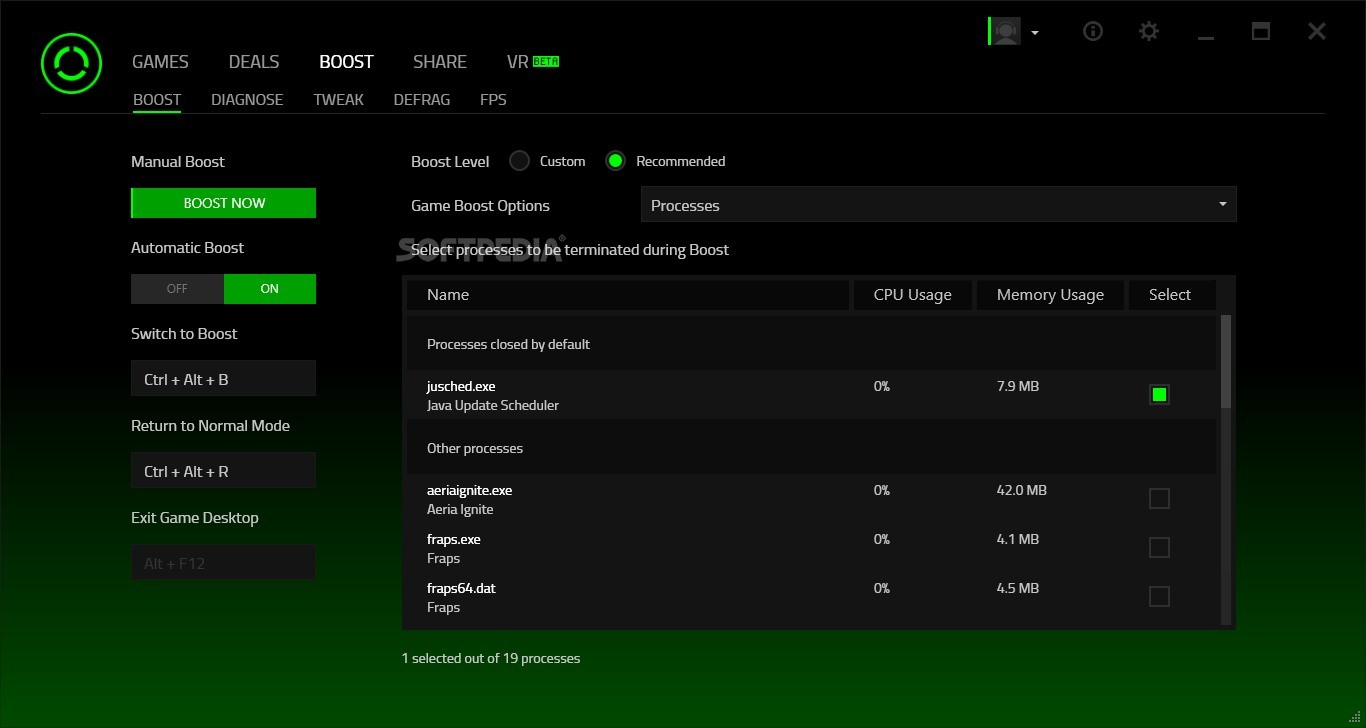
Task: Open settings gear icon
Action: tap(1149, 32)
